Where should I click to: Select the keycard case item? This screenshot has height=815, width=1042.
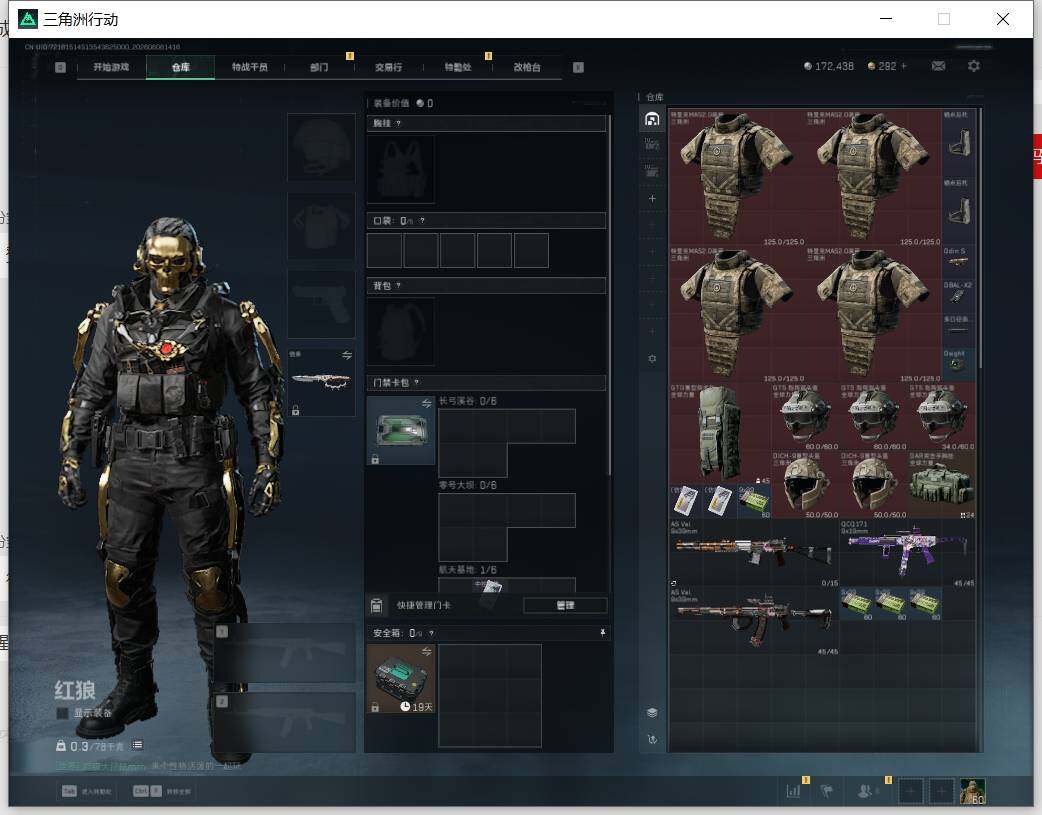(401, 430)
